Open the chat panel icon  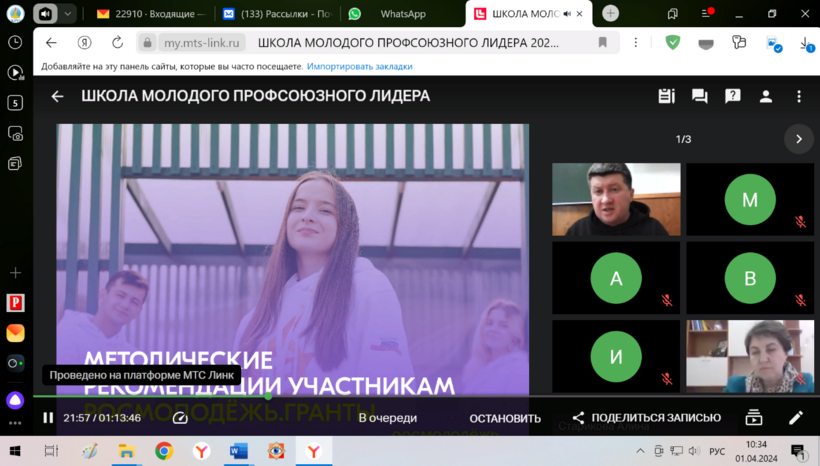point(699,96)
